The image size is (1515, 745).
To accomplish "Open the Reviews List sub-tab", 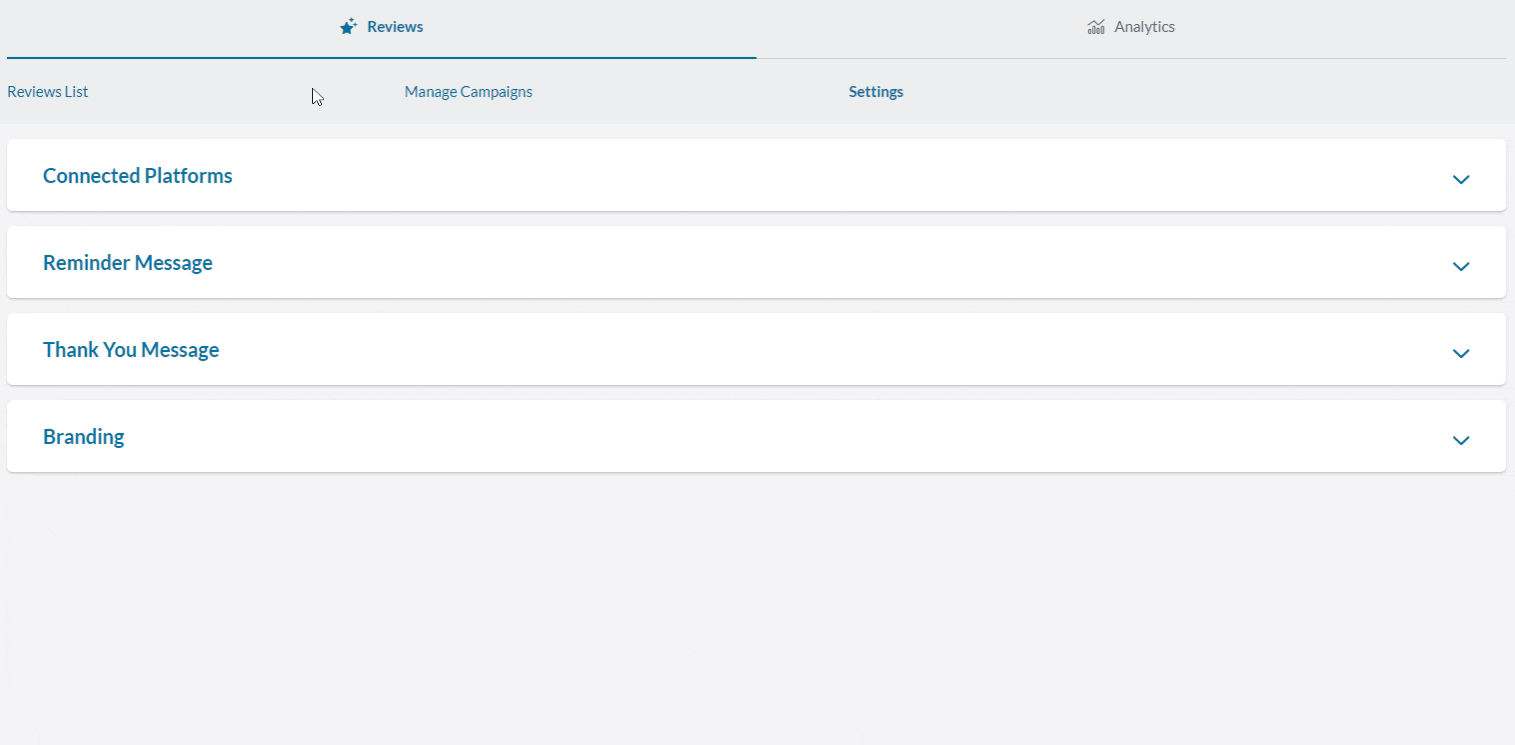I will 47,91.
